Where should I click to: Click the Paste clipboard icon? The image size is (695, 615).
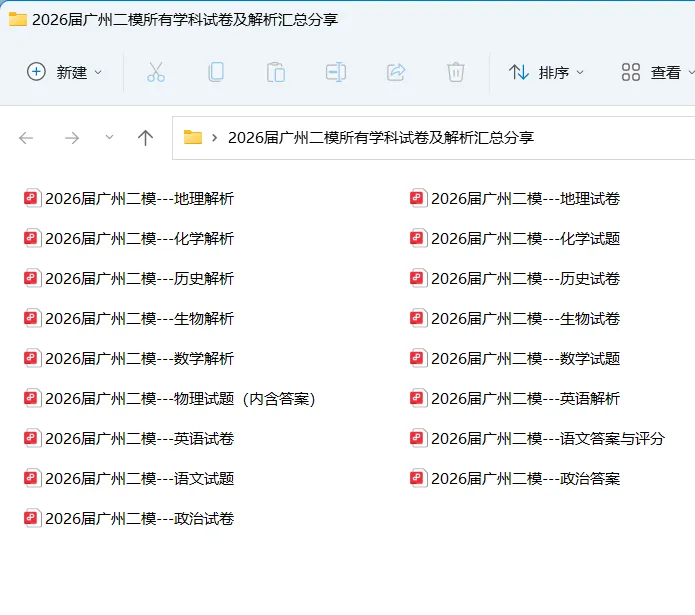click(x=276, y=72)
